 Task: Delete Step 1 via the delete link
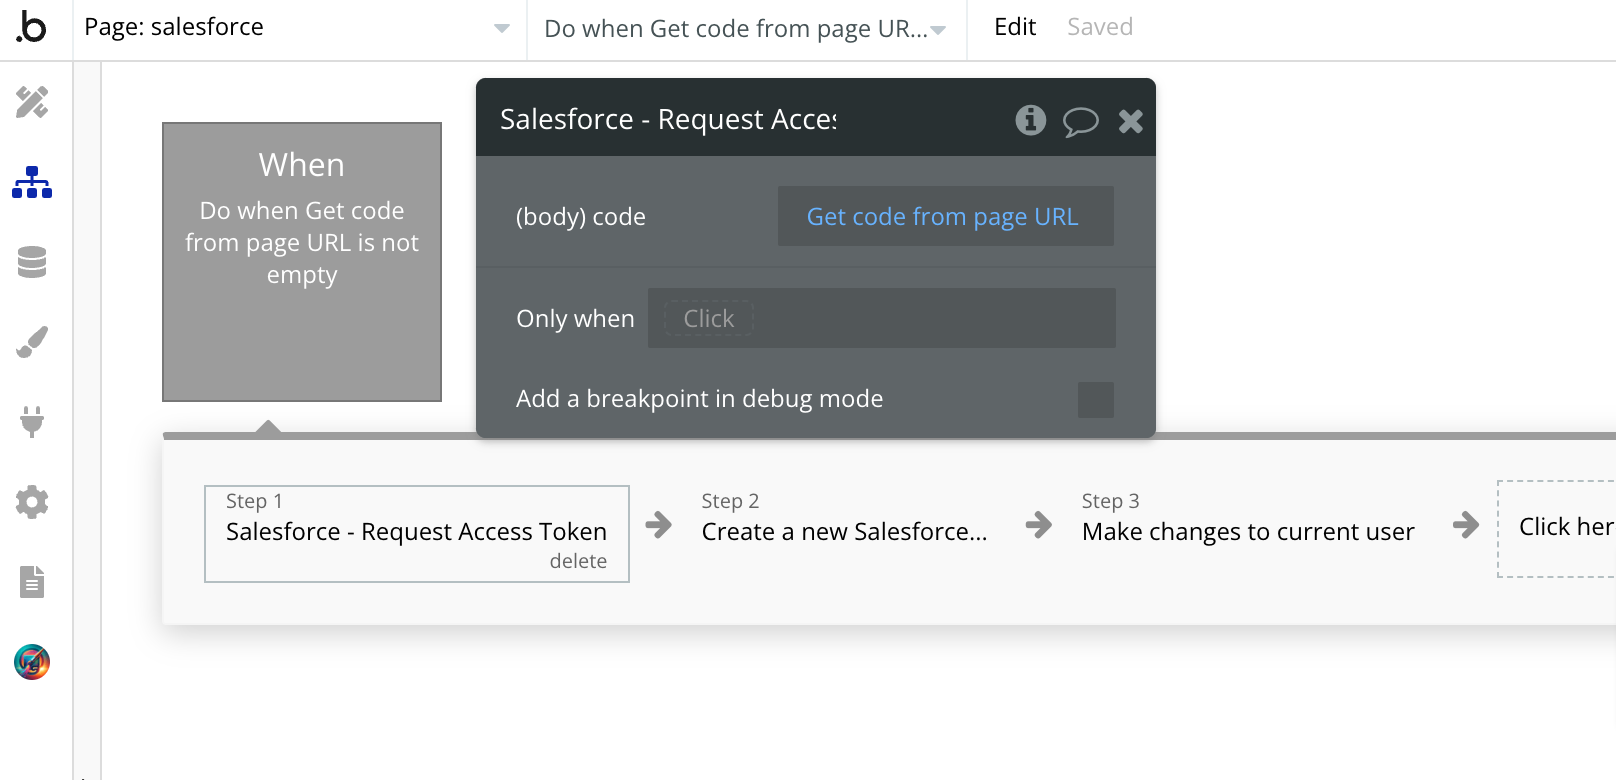[578, 562]
